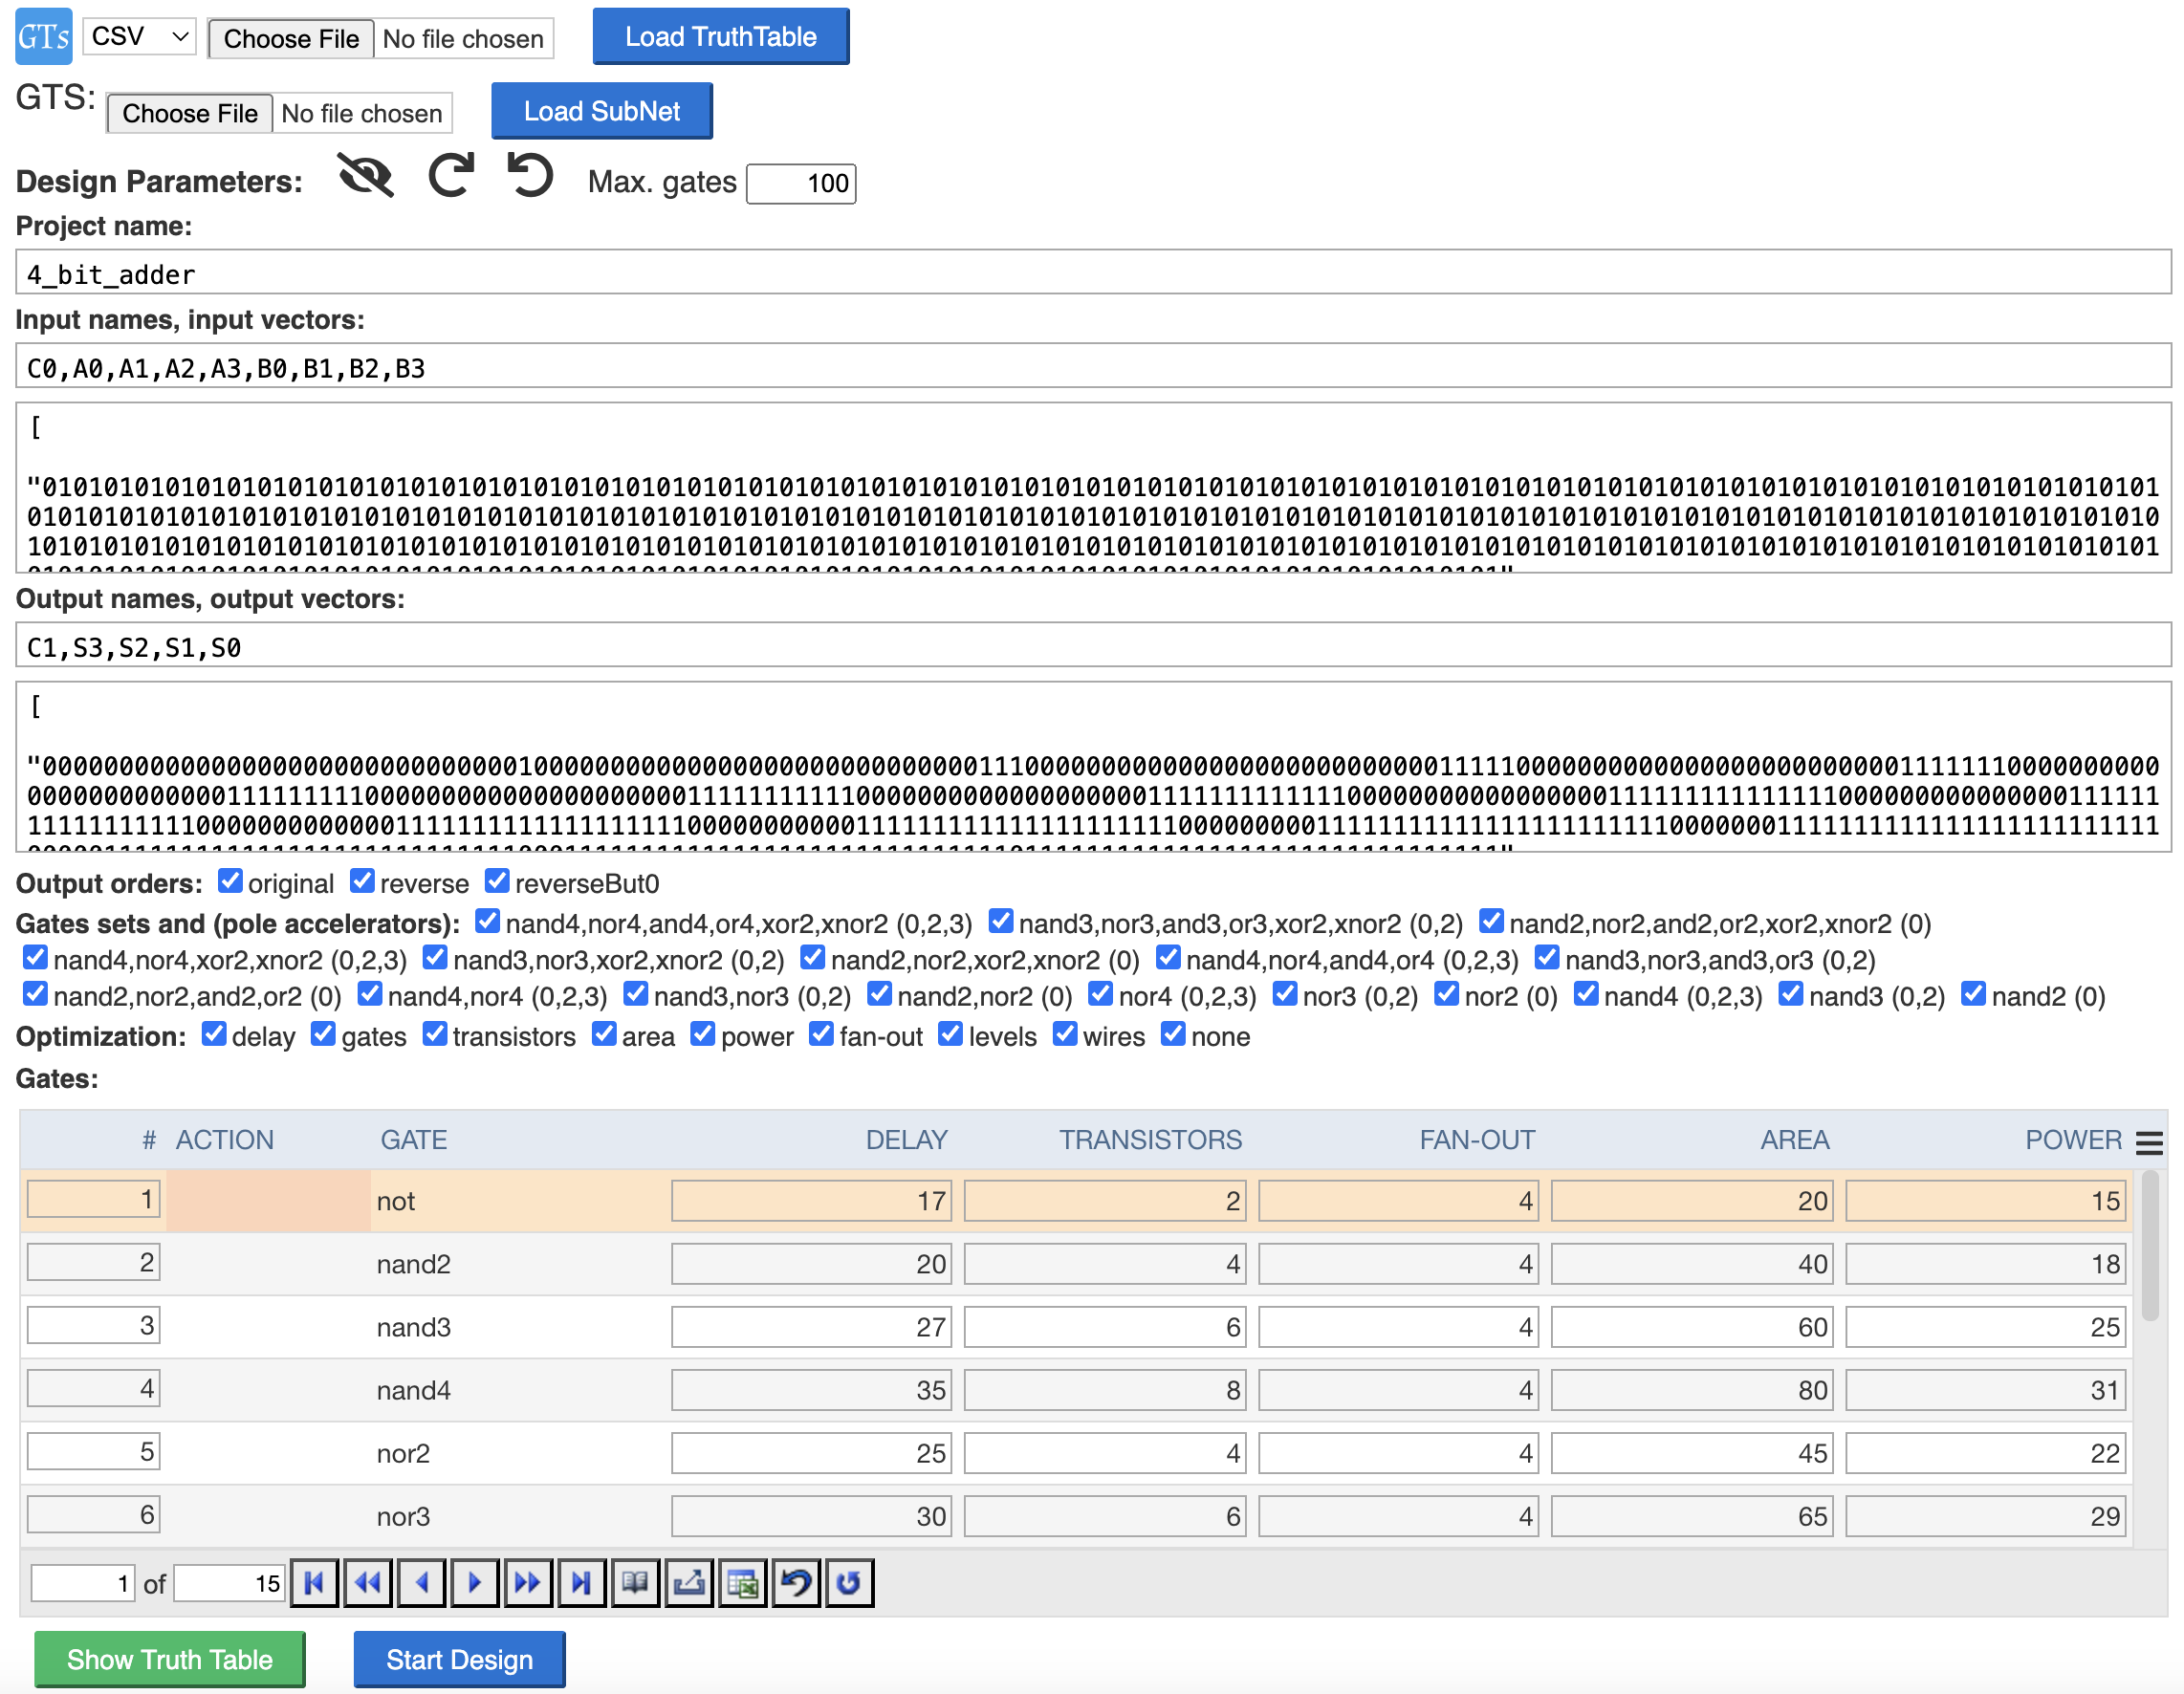Screen dimensions: 2184x1694
Task: Go to next gate record arrow
Action: [475, 1583]
